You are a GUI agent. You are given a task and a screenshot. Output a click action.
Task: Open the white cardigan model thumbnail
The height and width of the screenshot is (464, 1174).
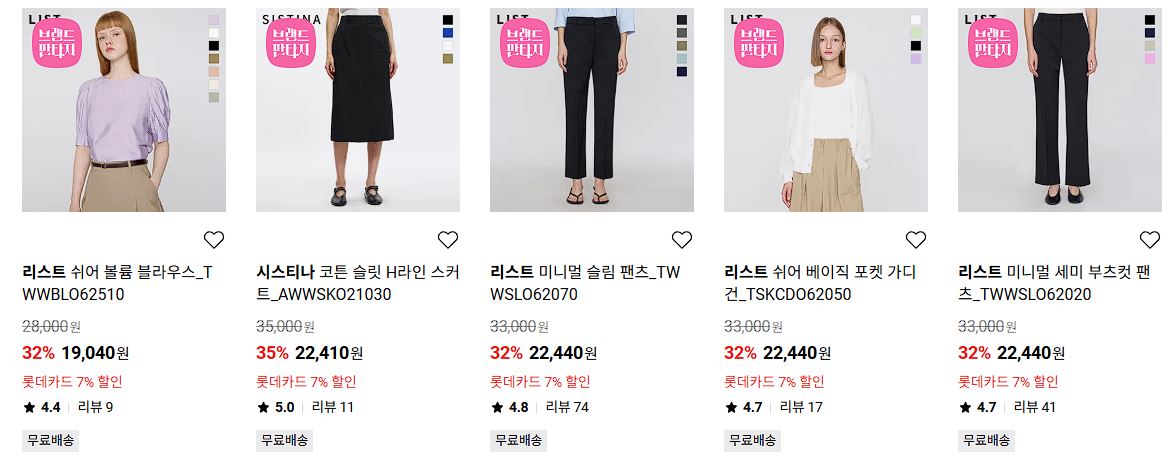pyautogui.click(x=826, y=110)
